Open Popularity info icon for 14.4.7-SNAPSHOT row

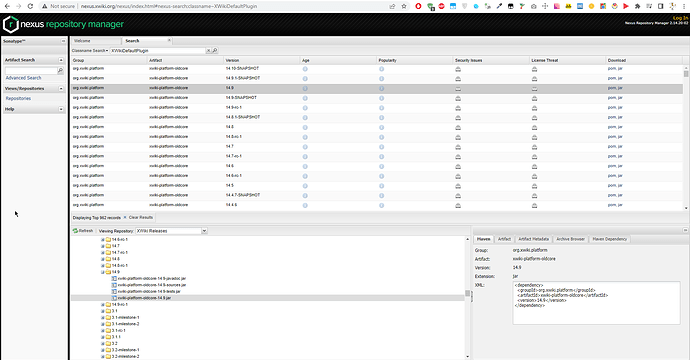pyautogui.click(x=382, y=195)
